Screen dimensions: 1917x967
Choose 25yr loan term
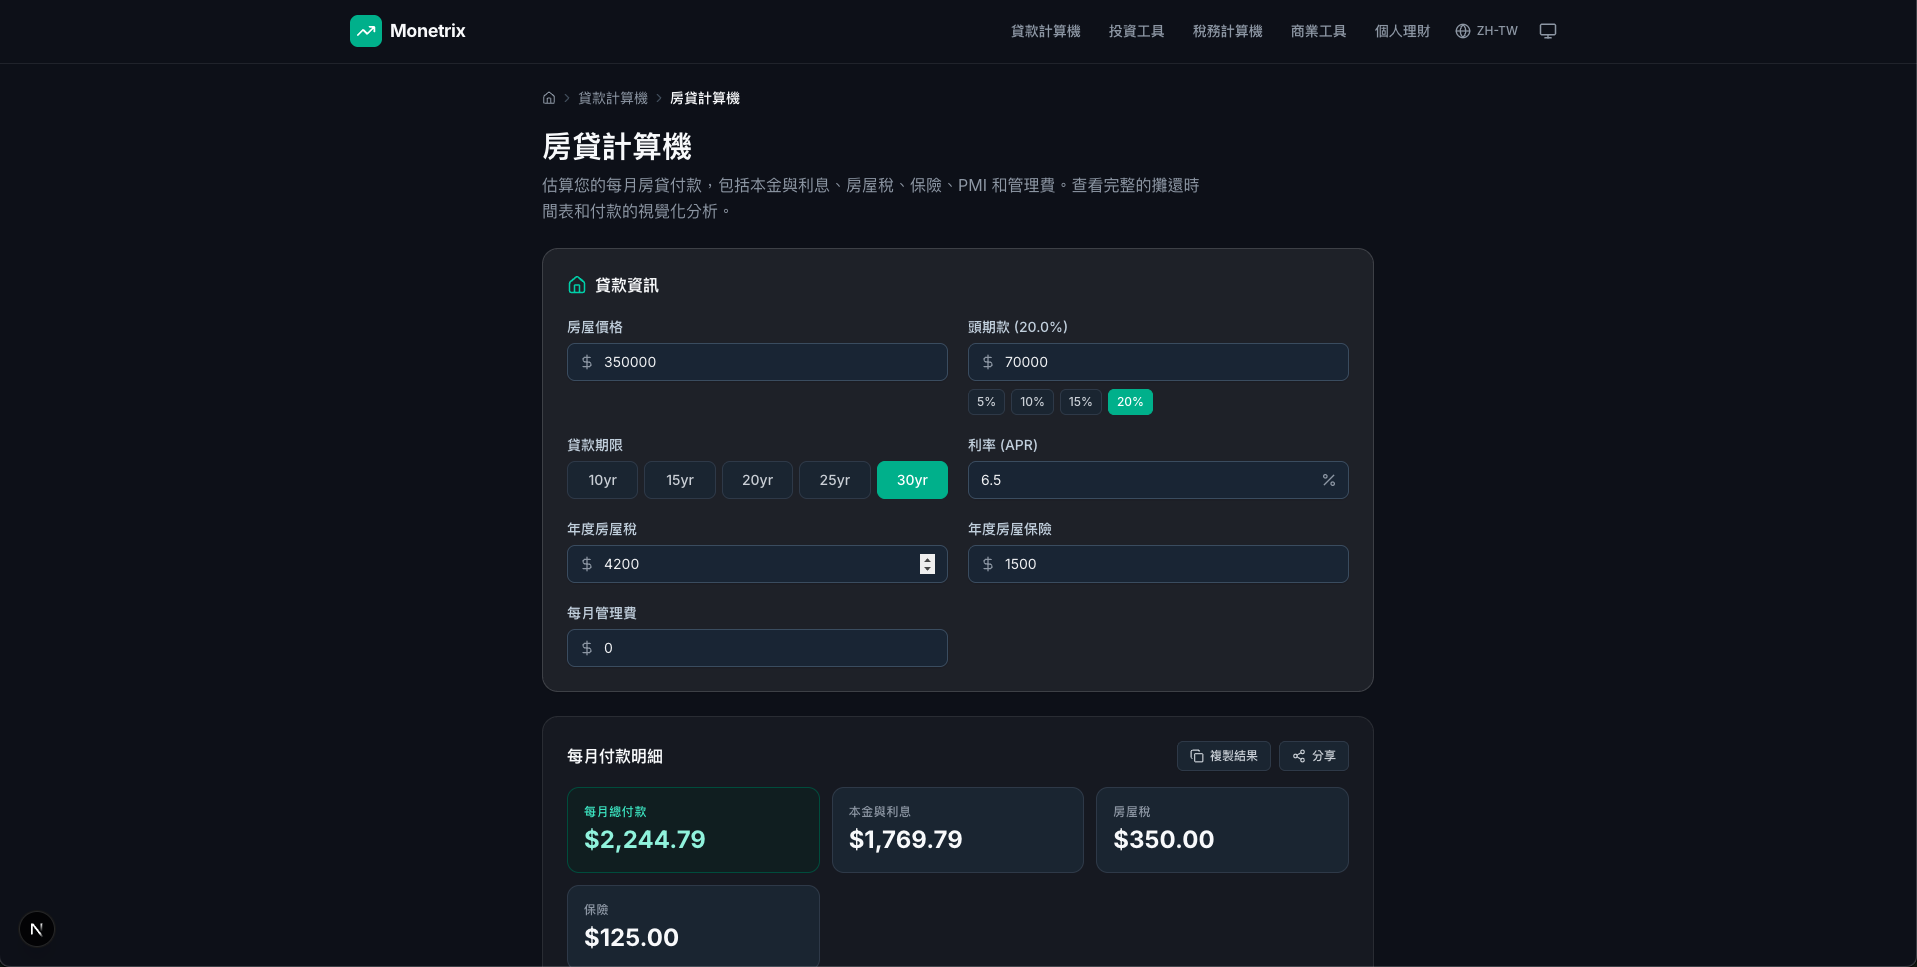click(835, 480)
